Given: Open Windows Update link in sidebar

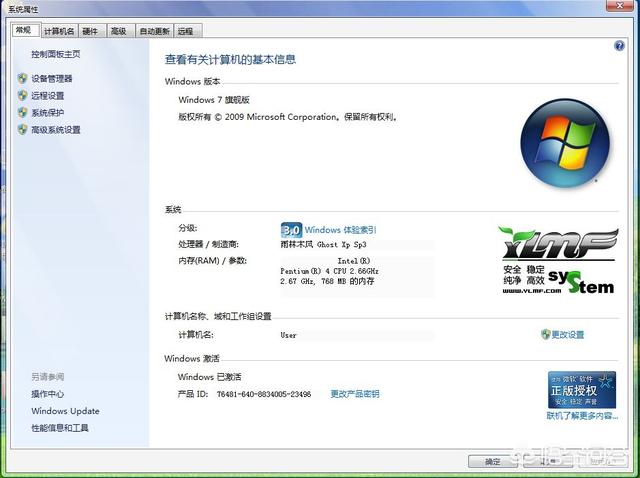Looking at the screenshot, I should click(x=65, y=411).
